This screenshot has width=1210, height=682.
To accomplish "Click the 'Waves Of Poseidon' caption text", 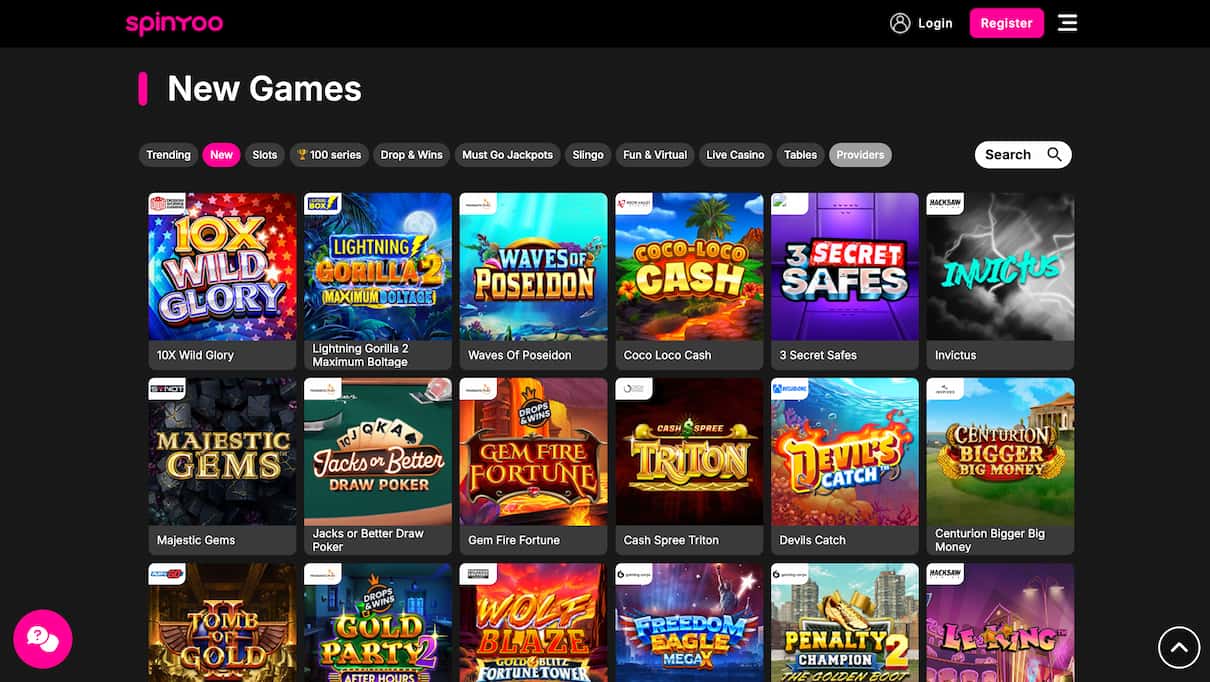I will tap(520, 355).
